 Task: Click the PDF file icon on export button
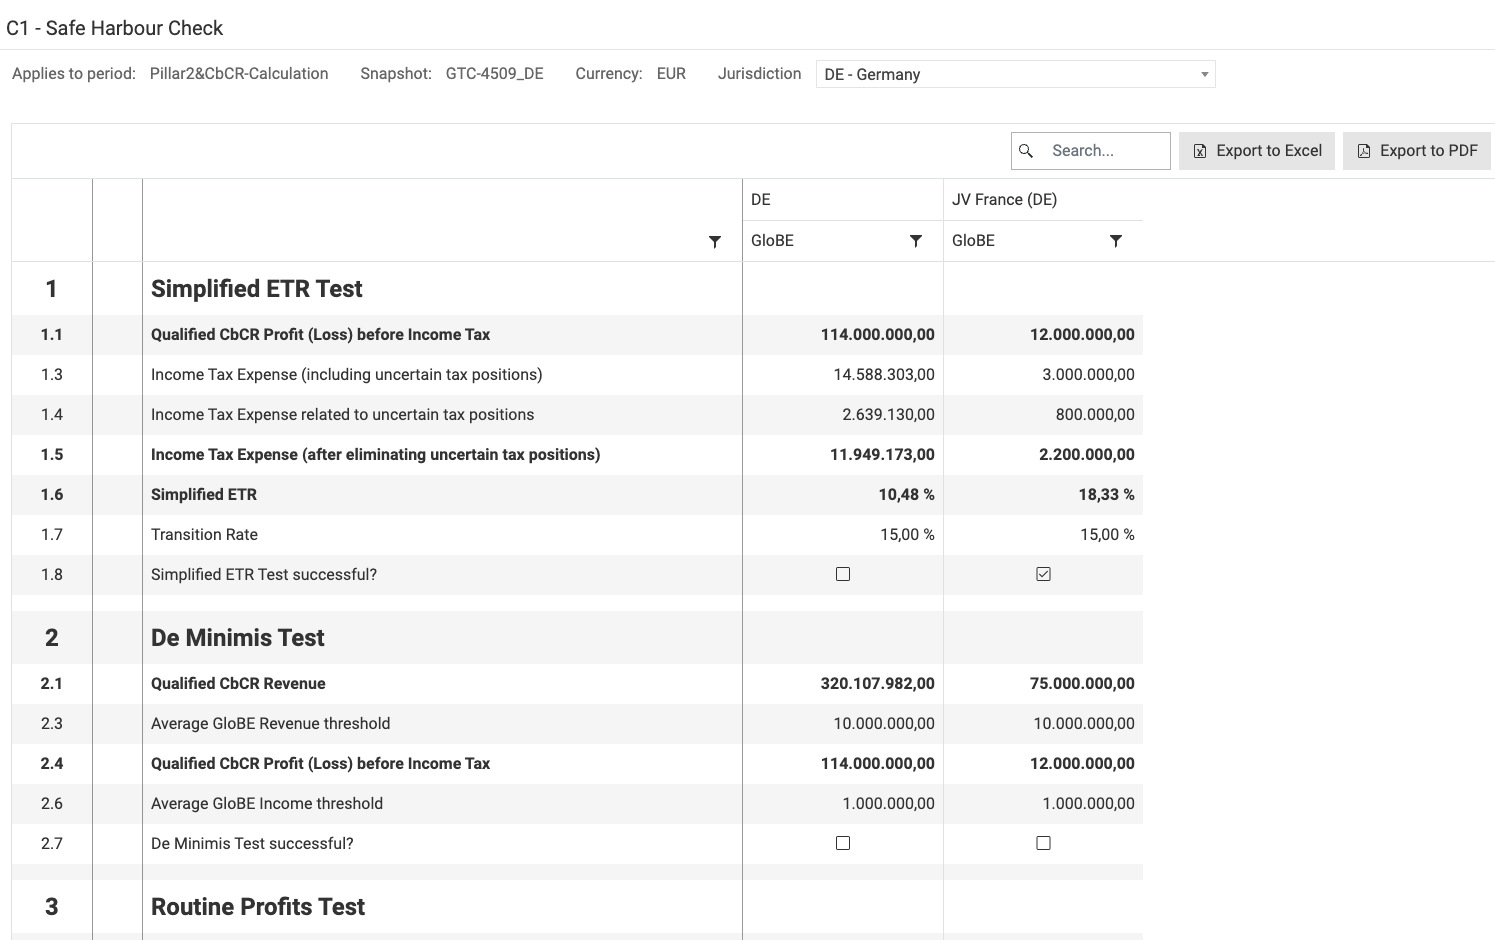(1364, 151)
